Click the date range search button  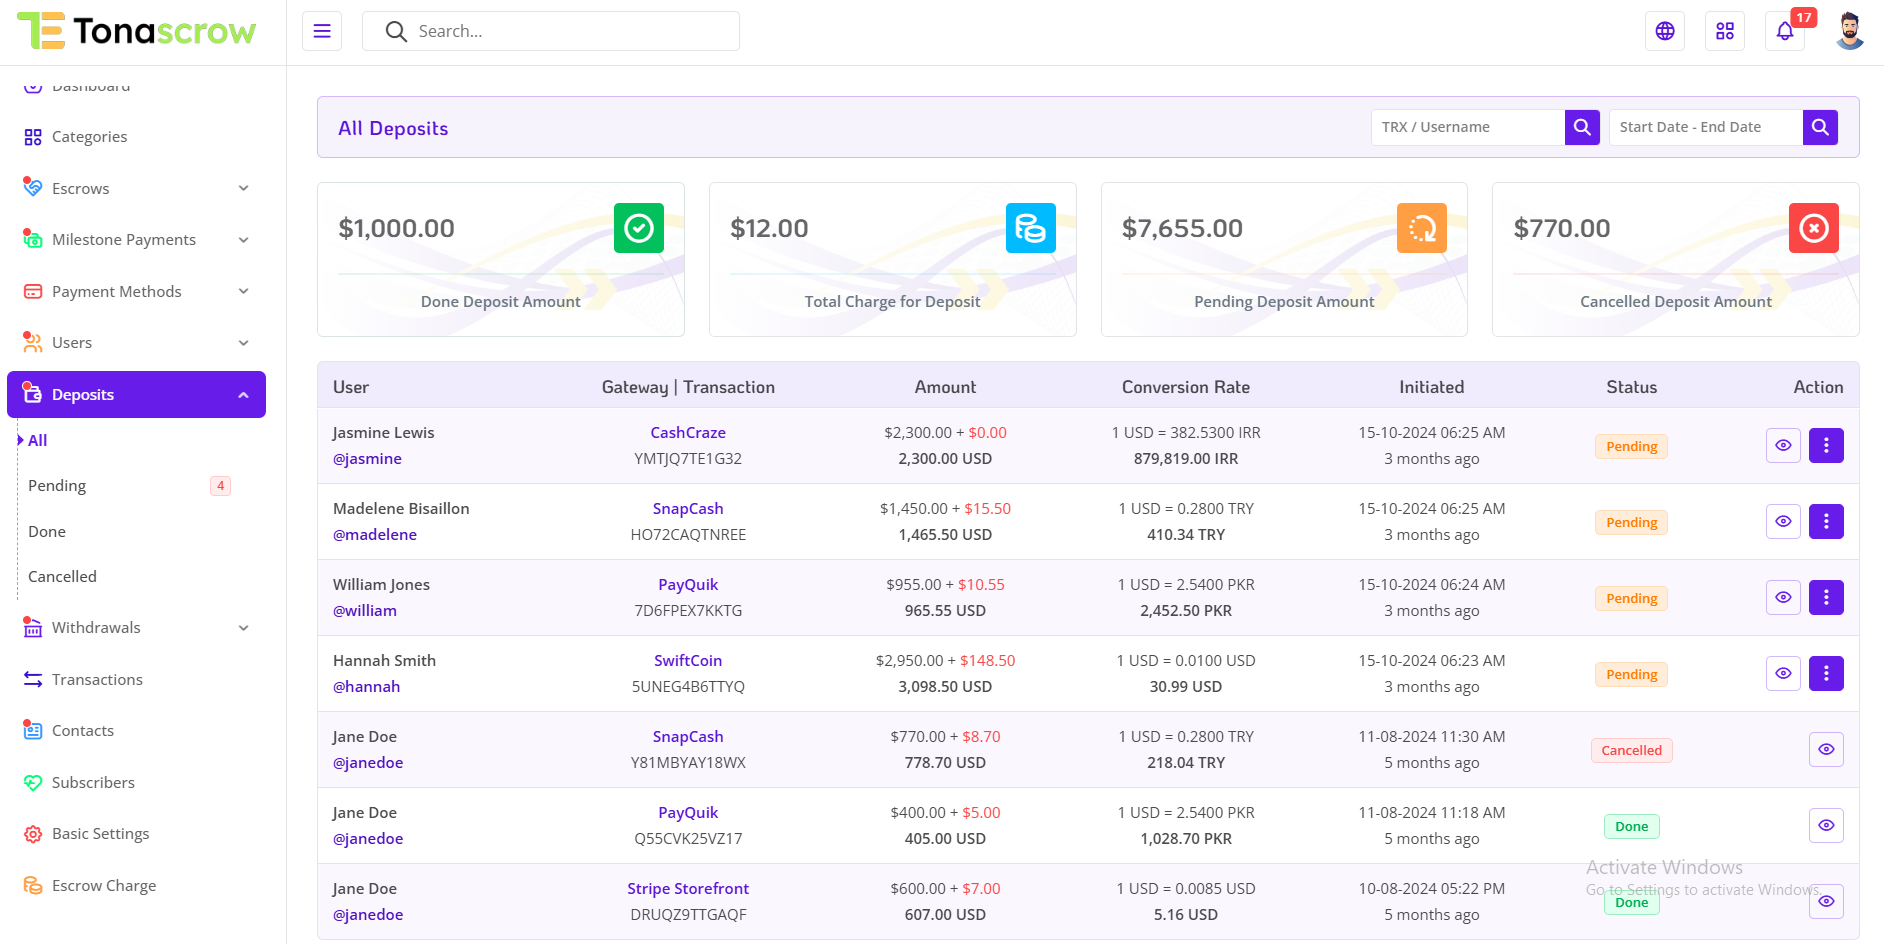tap(1820, 127)
